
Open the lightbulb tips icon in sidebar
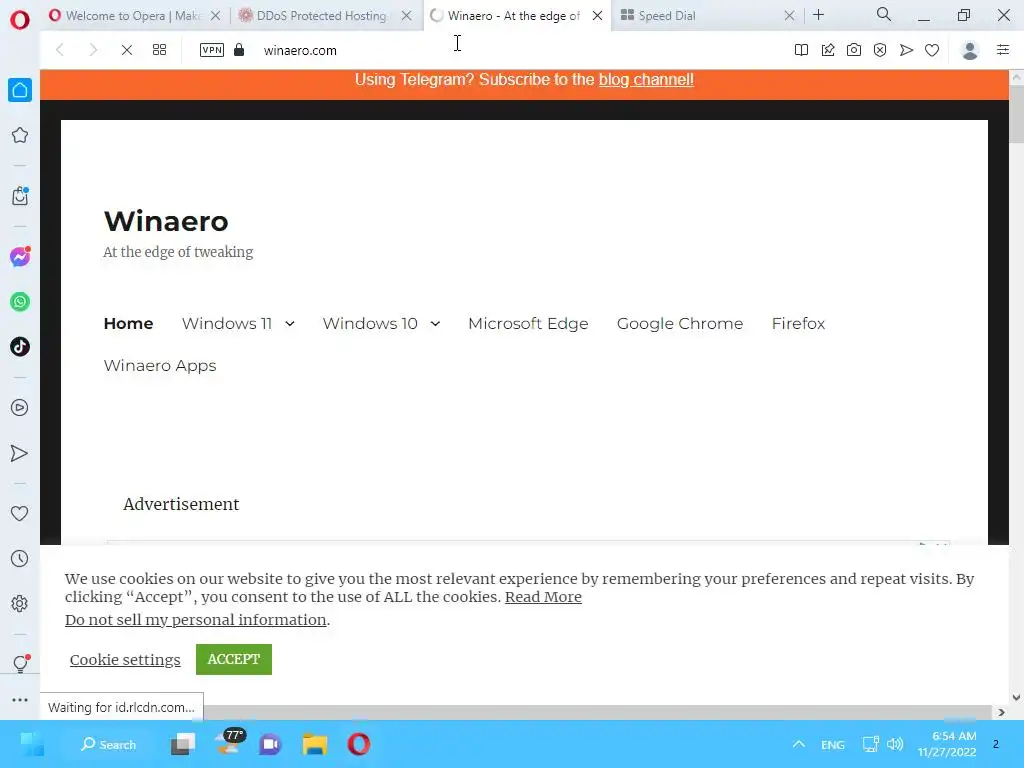pos(20,664)
